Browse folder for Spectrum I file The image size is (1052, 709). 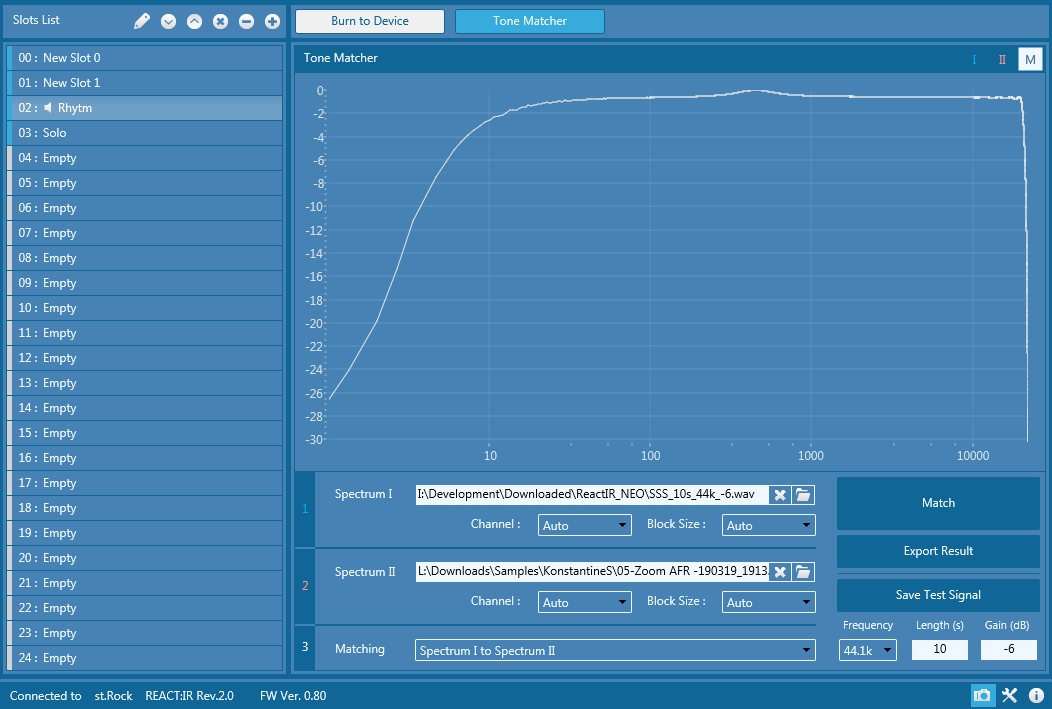(x=803, y=495)
